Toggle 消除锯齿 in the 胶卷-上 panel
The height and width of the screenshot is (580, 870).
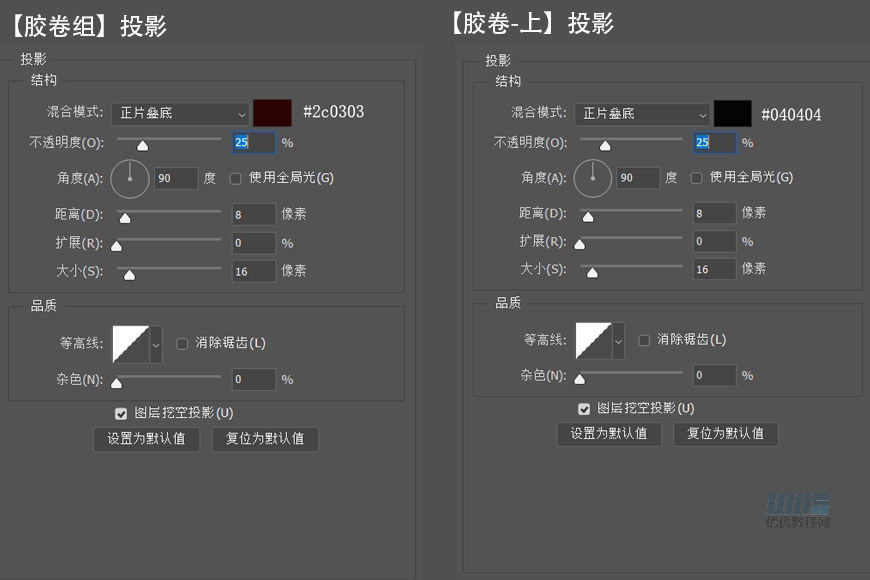(x=643, y=339)
